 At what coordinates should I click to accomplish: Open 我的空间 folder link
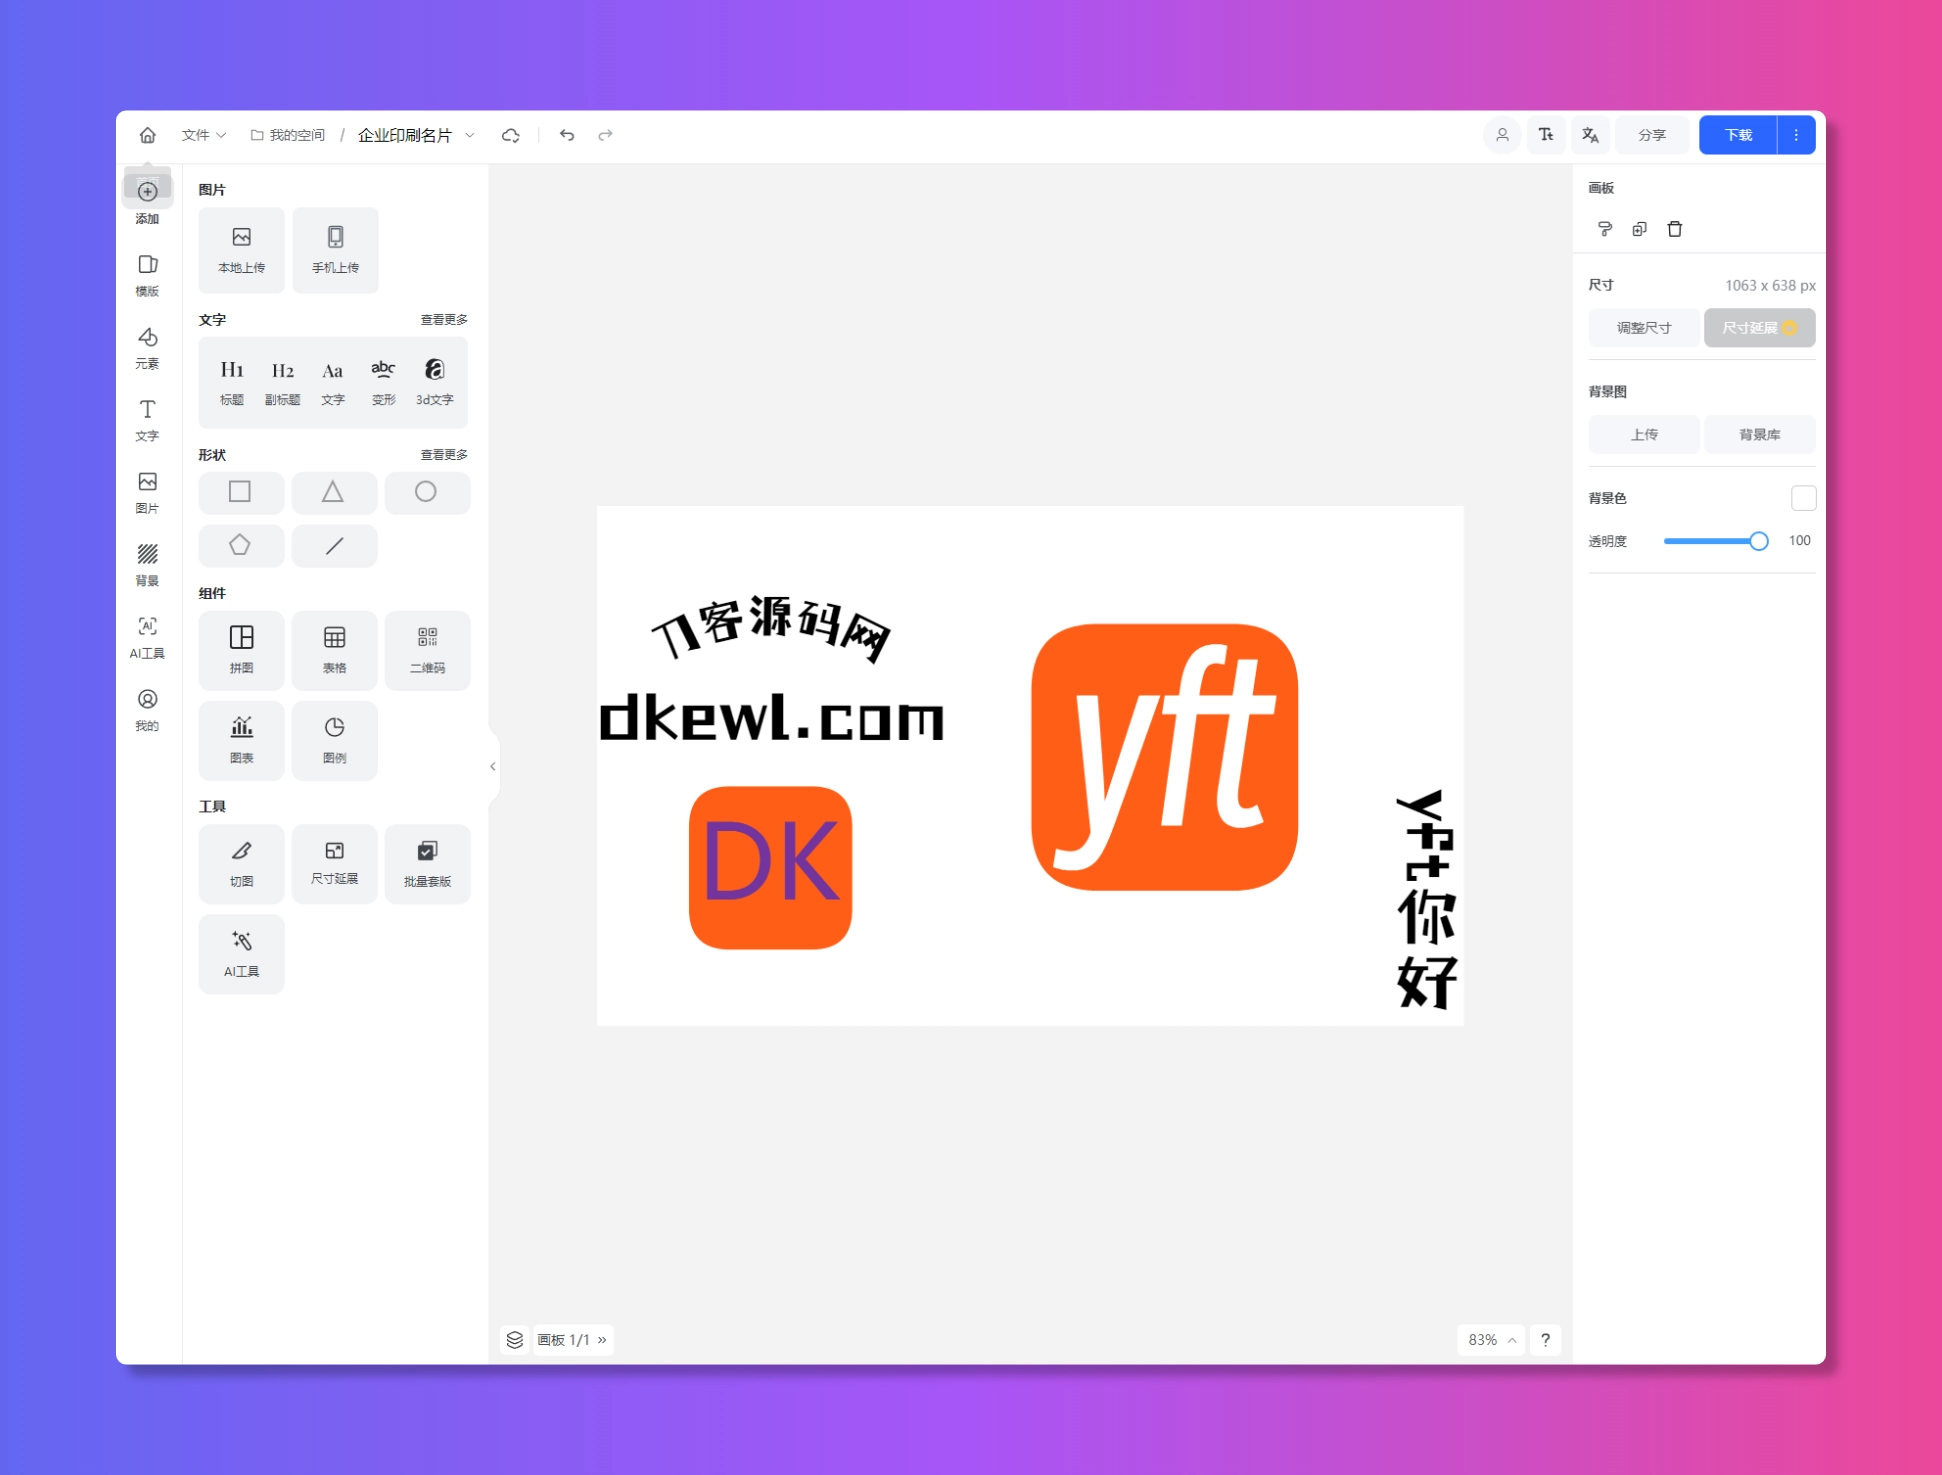[x=288, y=135]
